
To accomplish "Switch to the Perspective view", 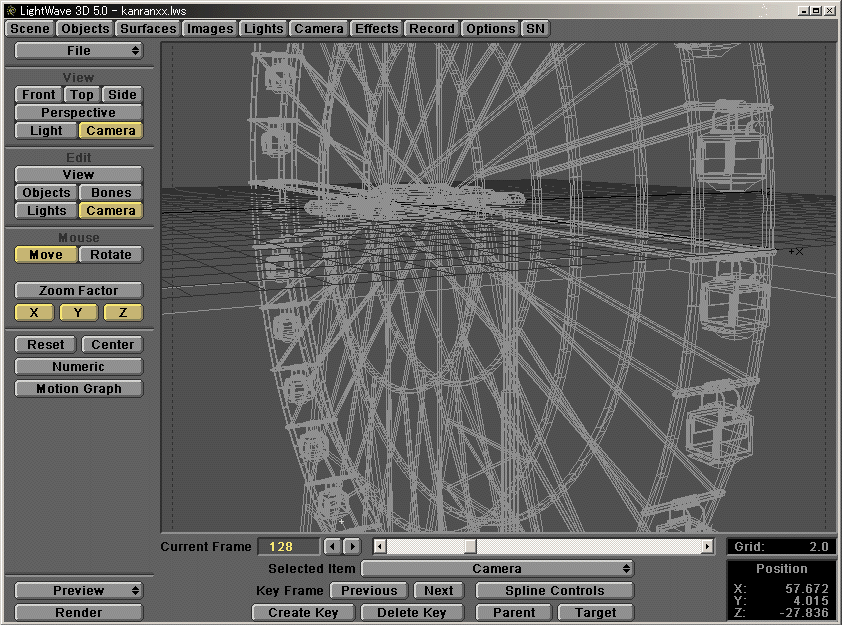I will point(78,112).
